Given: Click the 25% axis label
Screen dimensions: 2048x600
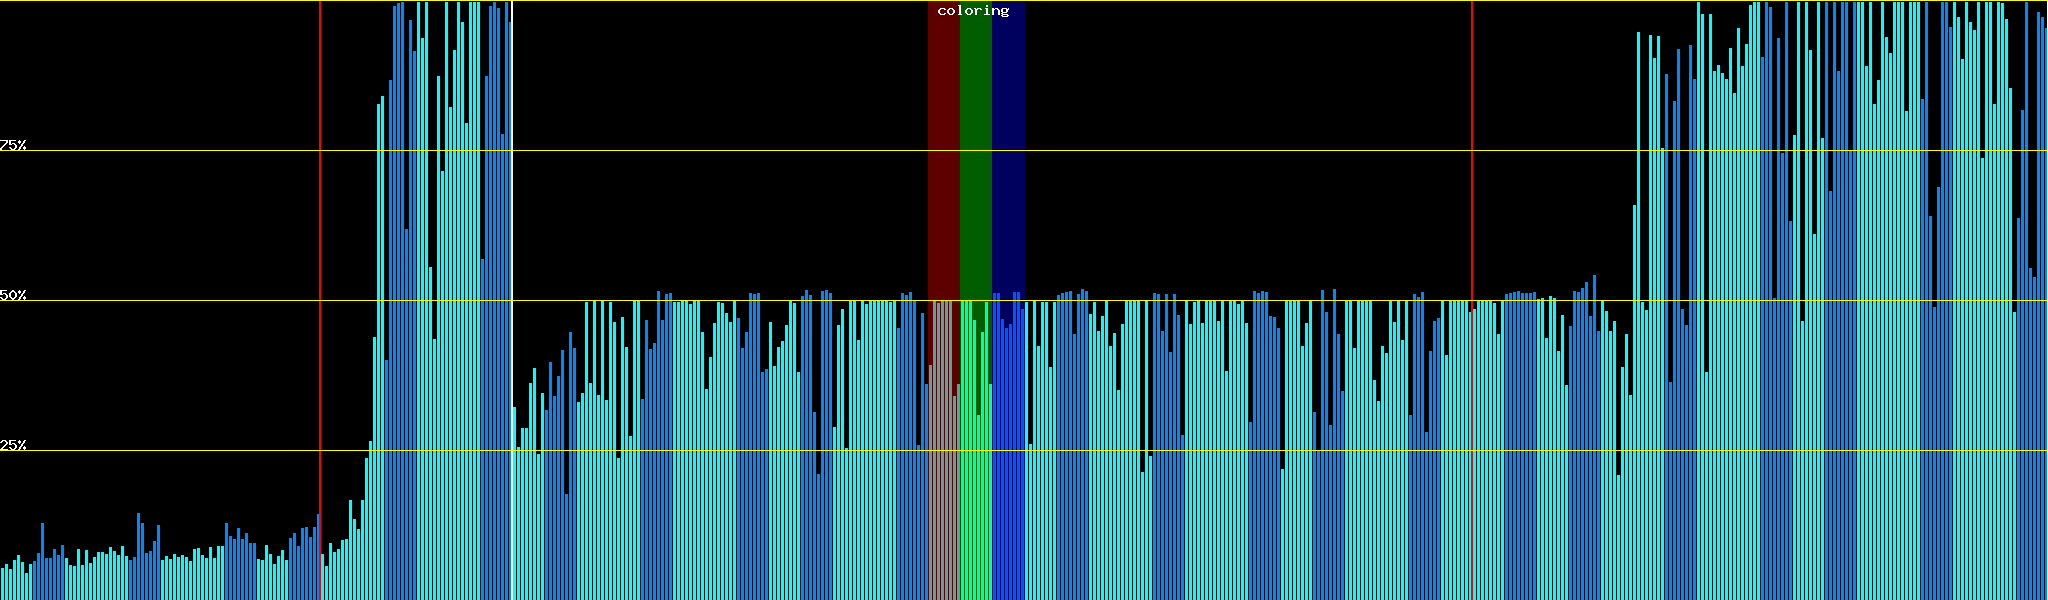Looking at the screenshot, I should pos(13,445).
